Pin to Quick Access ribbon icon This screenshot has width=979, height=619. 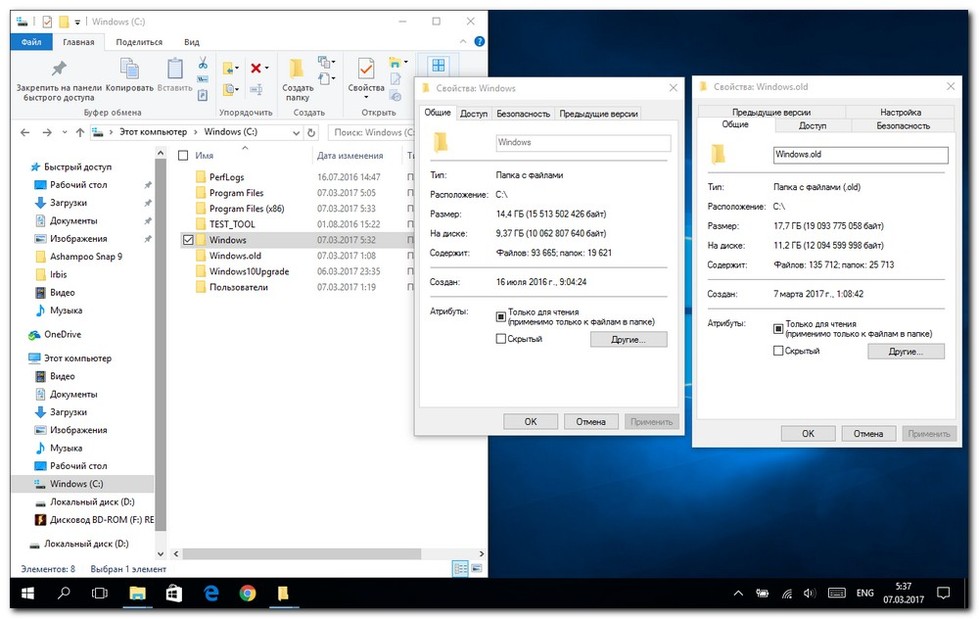tap(59, 69)
